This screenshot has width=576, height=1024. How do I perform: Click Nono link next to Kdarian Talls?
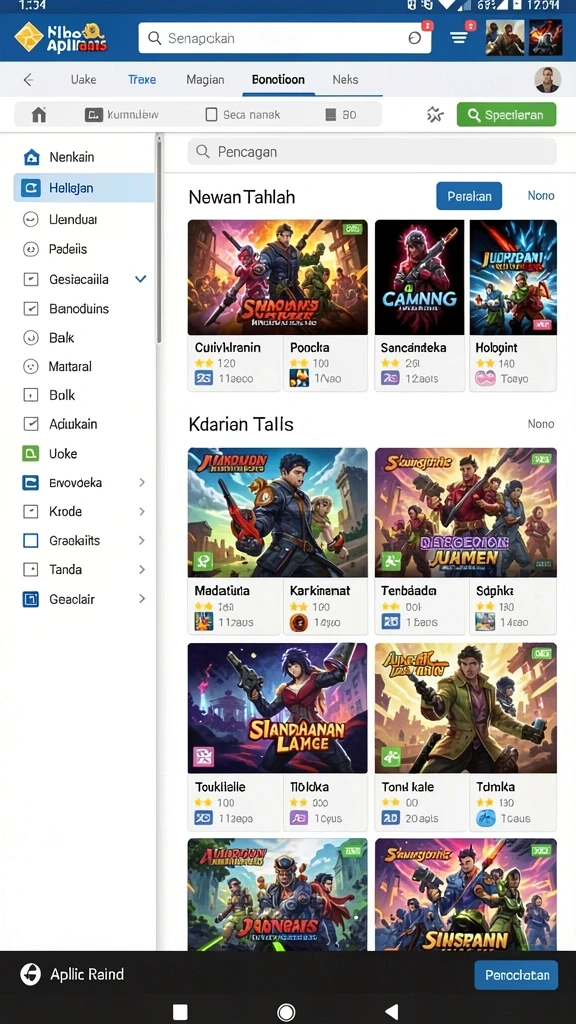pyautogui.click(x=541, y=424)
